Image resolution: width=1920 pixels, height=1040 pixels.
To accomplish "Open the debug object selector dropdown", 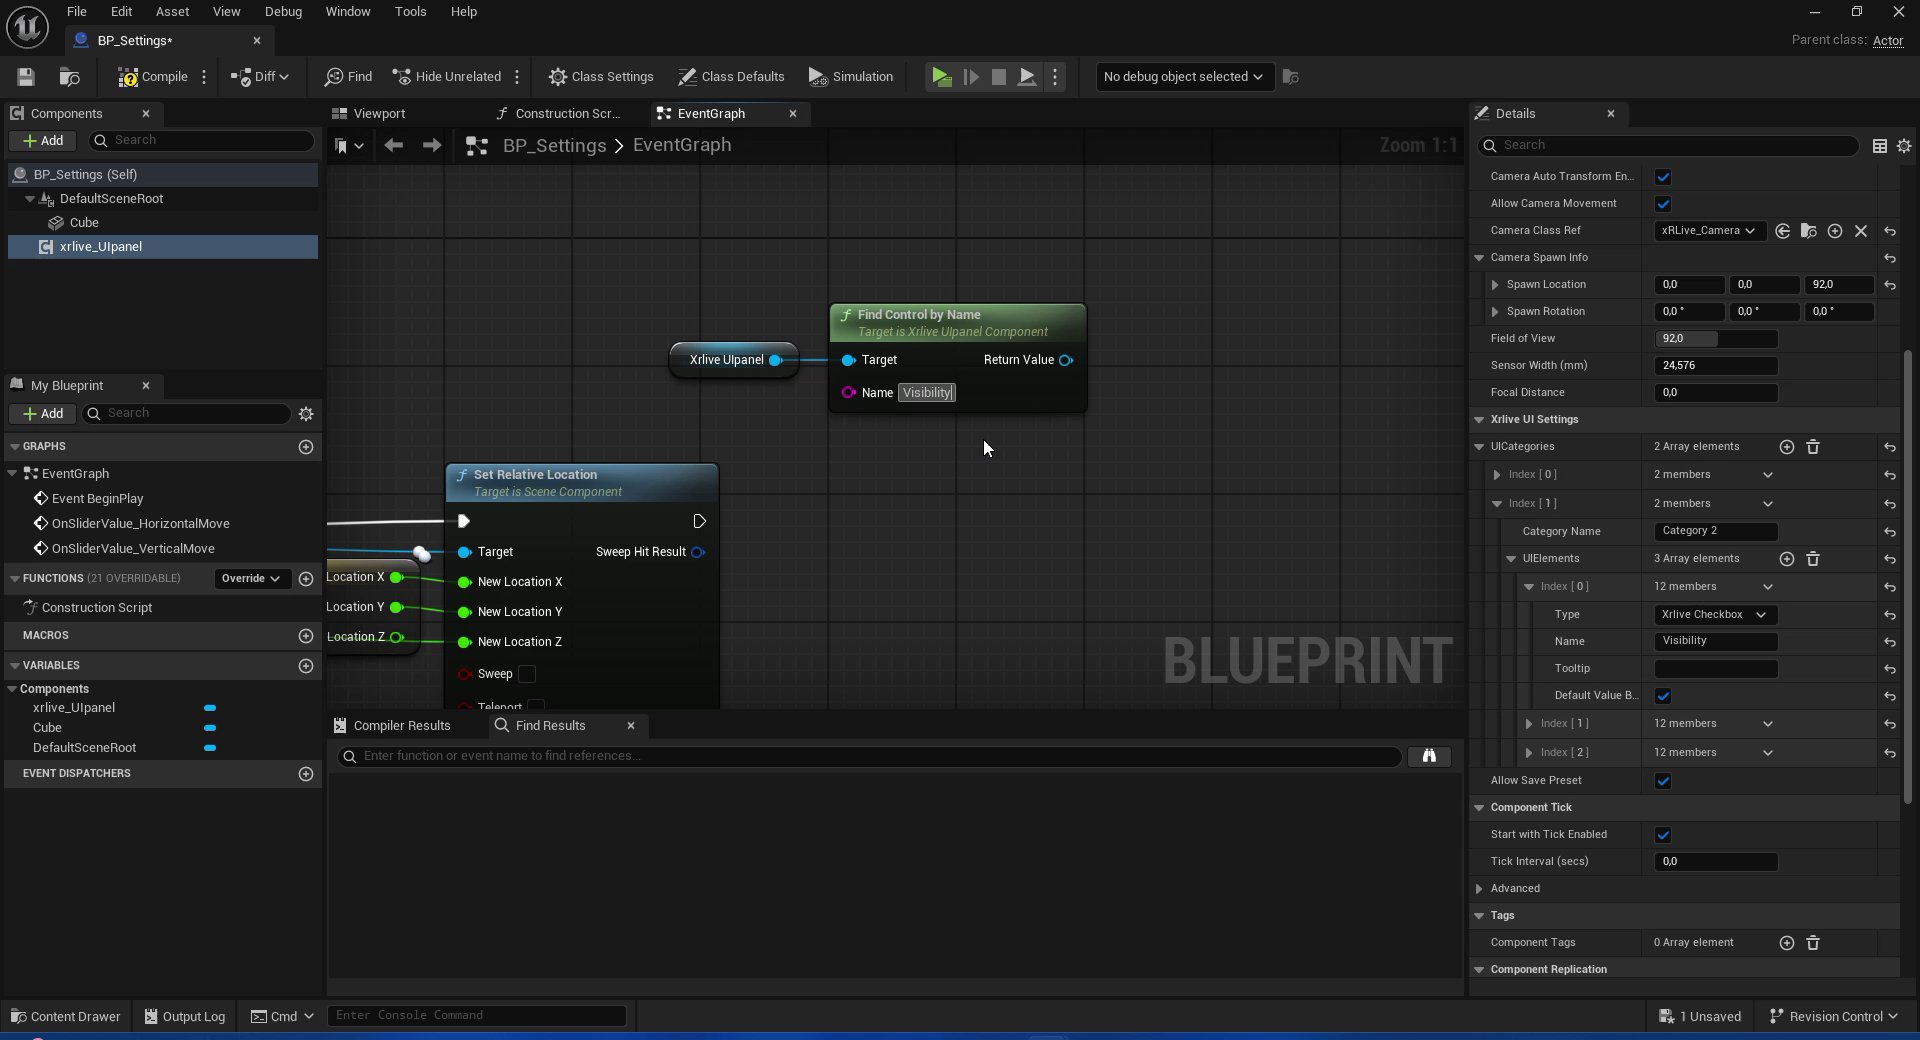I will point(1183,77).
